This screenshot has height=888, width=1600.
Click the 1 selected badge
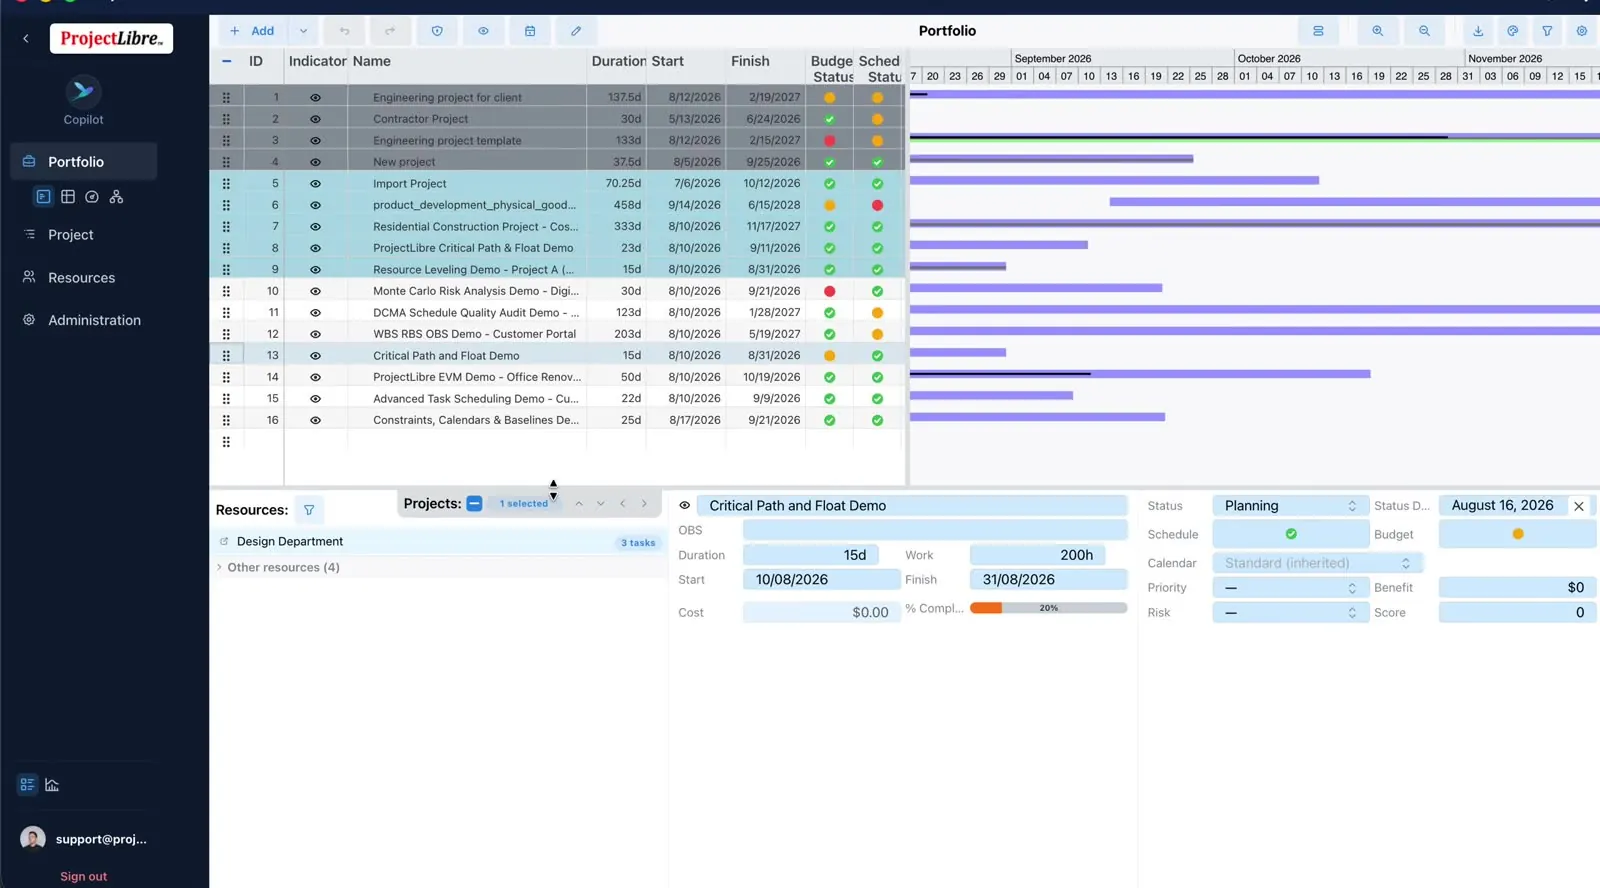pyautogui.click(x=524, y=504)
